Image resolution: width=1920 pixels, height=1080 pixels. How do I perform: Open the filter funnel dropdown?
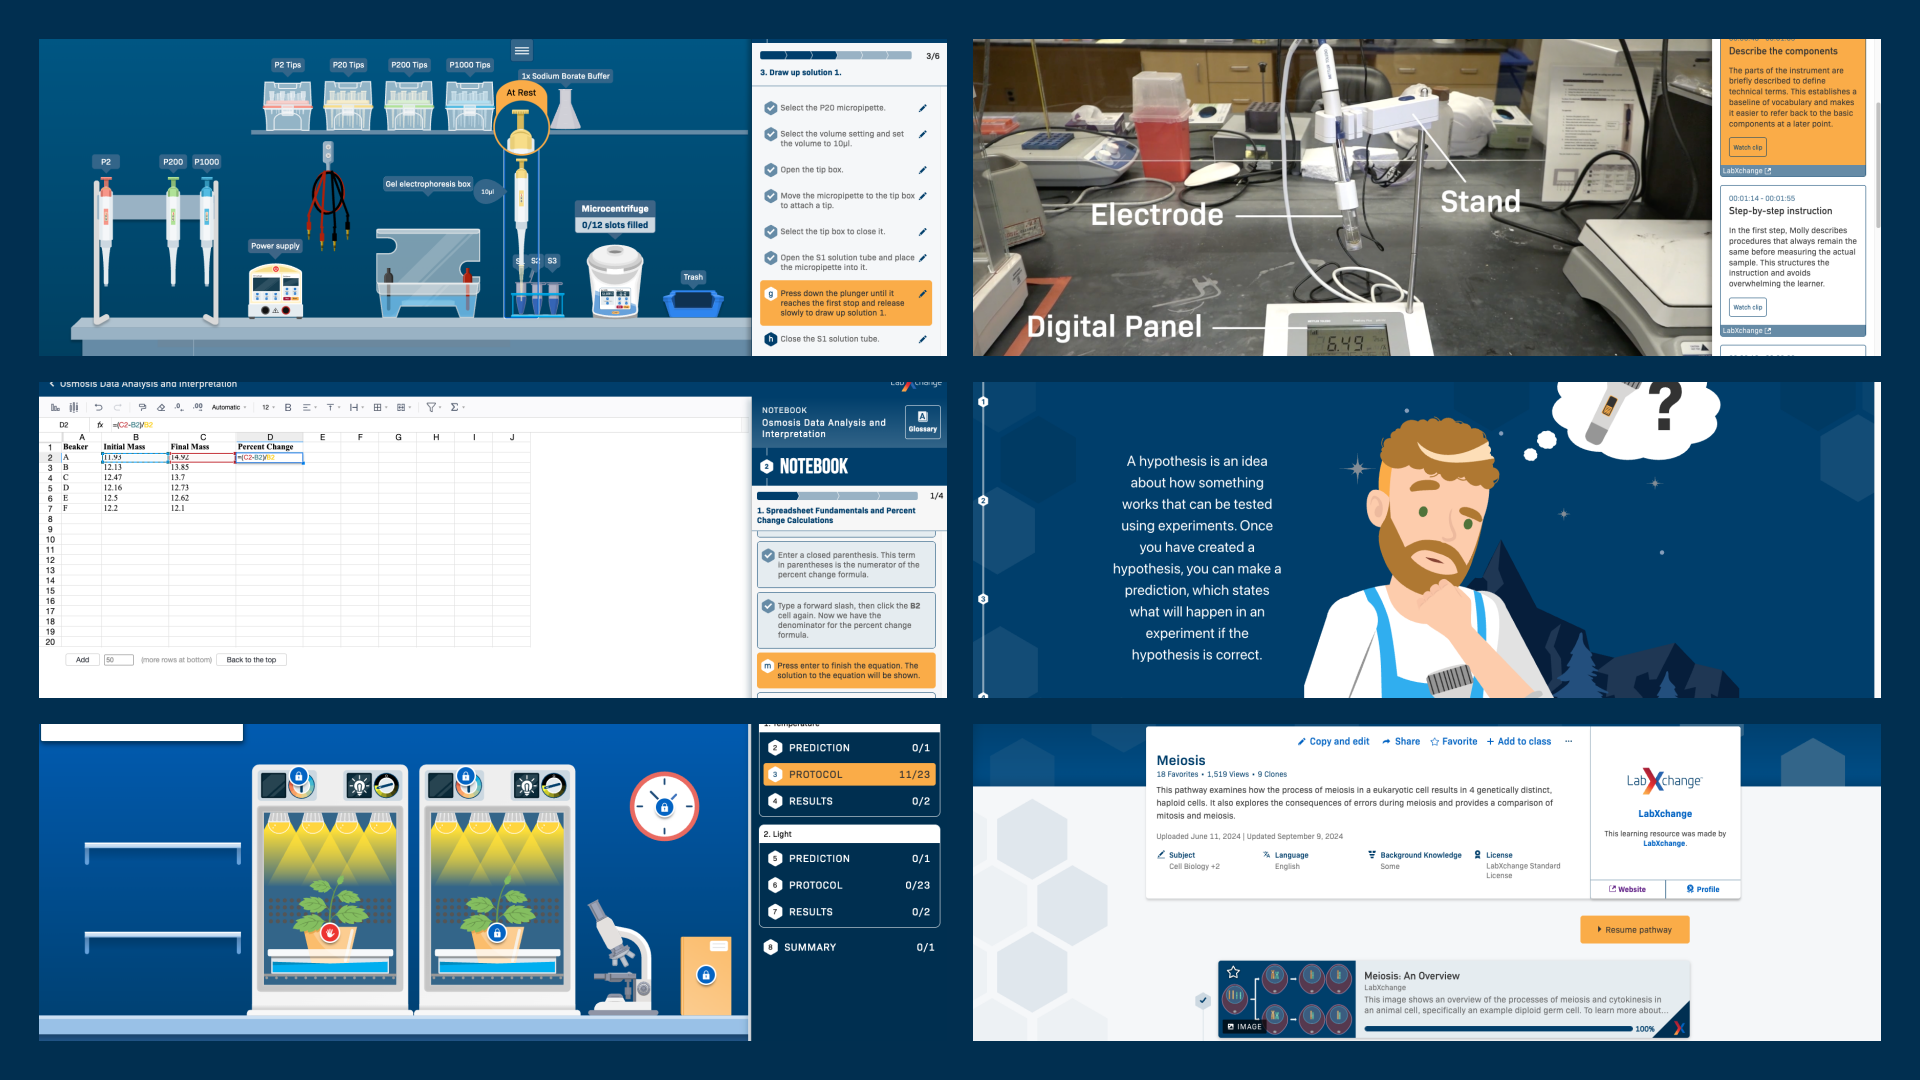coord(434,407)
